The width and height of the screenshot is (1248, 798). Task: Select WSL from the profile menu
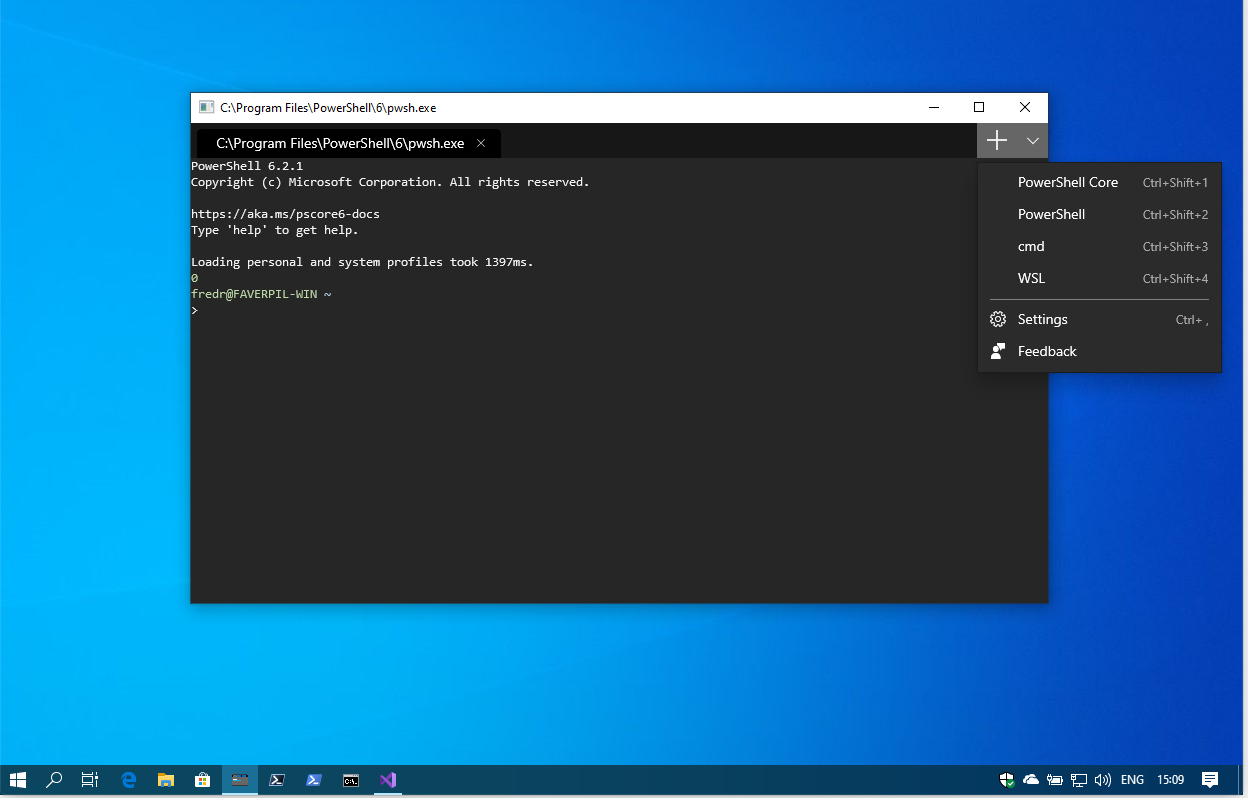(x=1031, y=278)
